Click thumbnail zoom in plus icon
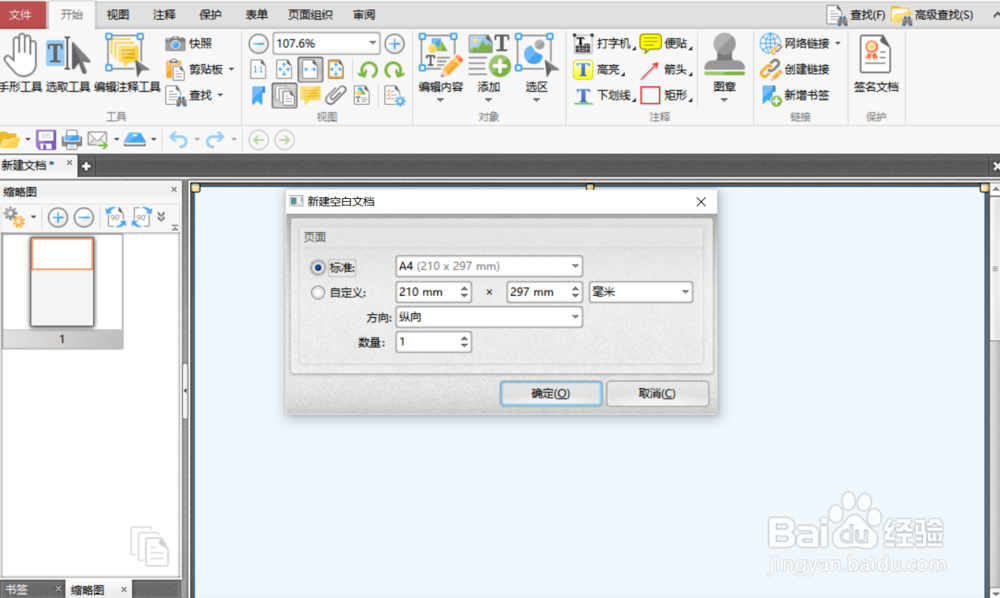This screenshot has height=598, width=1000. (57, 217)
